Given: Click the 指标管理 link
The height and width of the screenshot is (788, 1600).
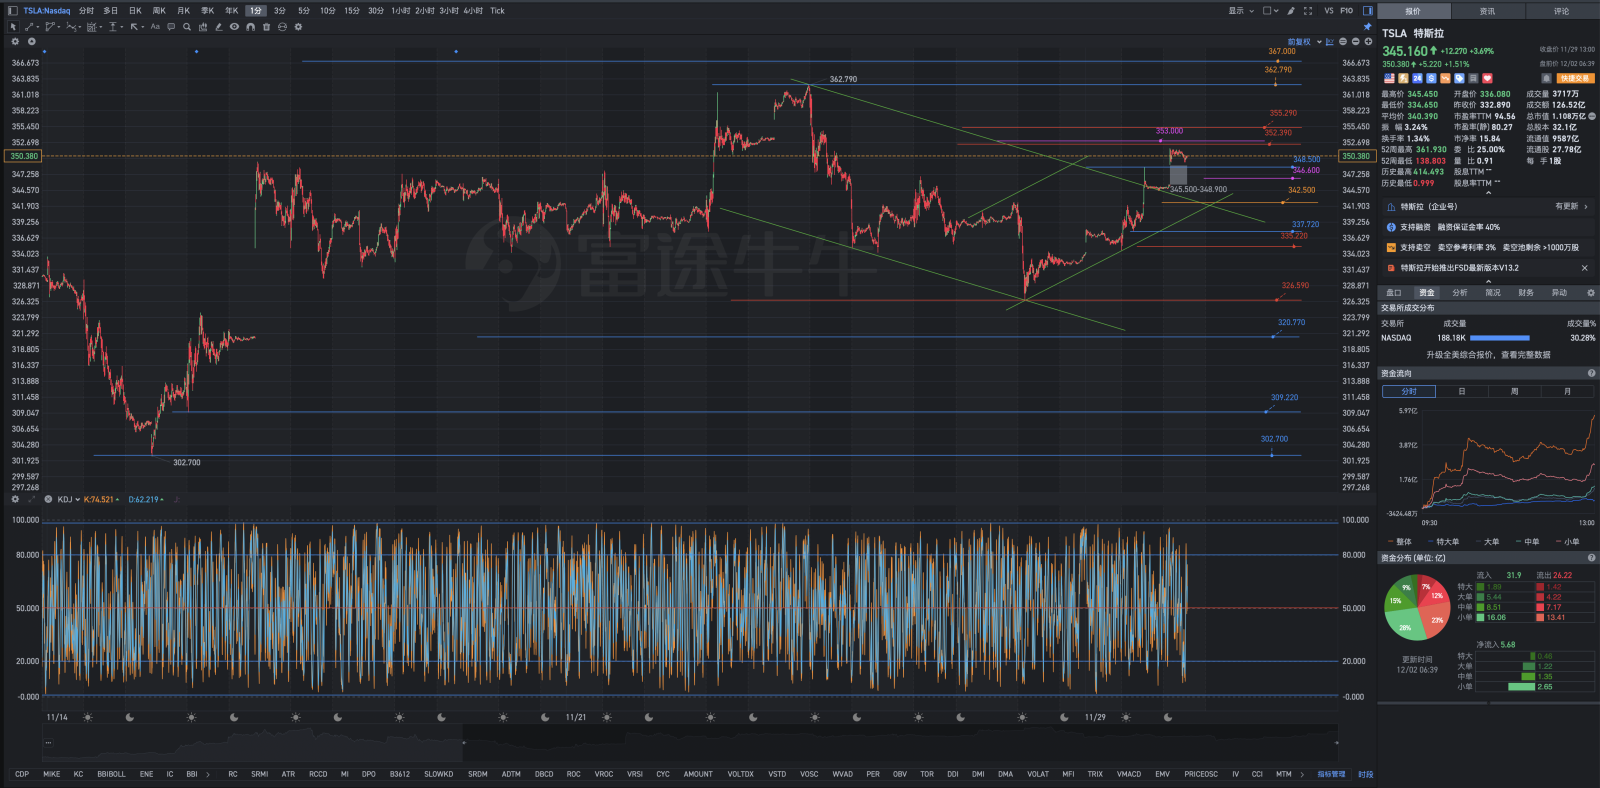Looking at the screenshot, I should coord(1331,774).
